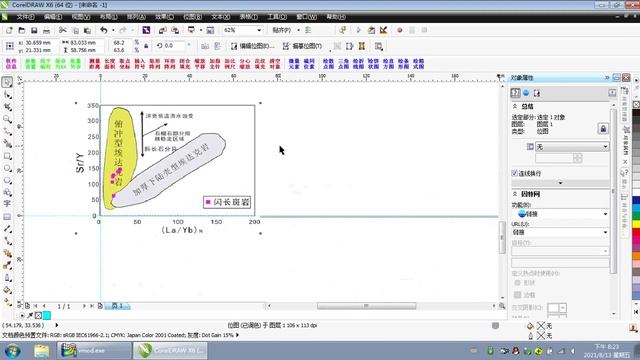
Task: Select the Table tool
Action: pyautogui.click(x=7, y=216)
